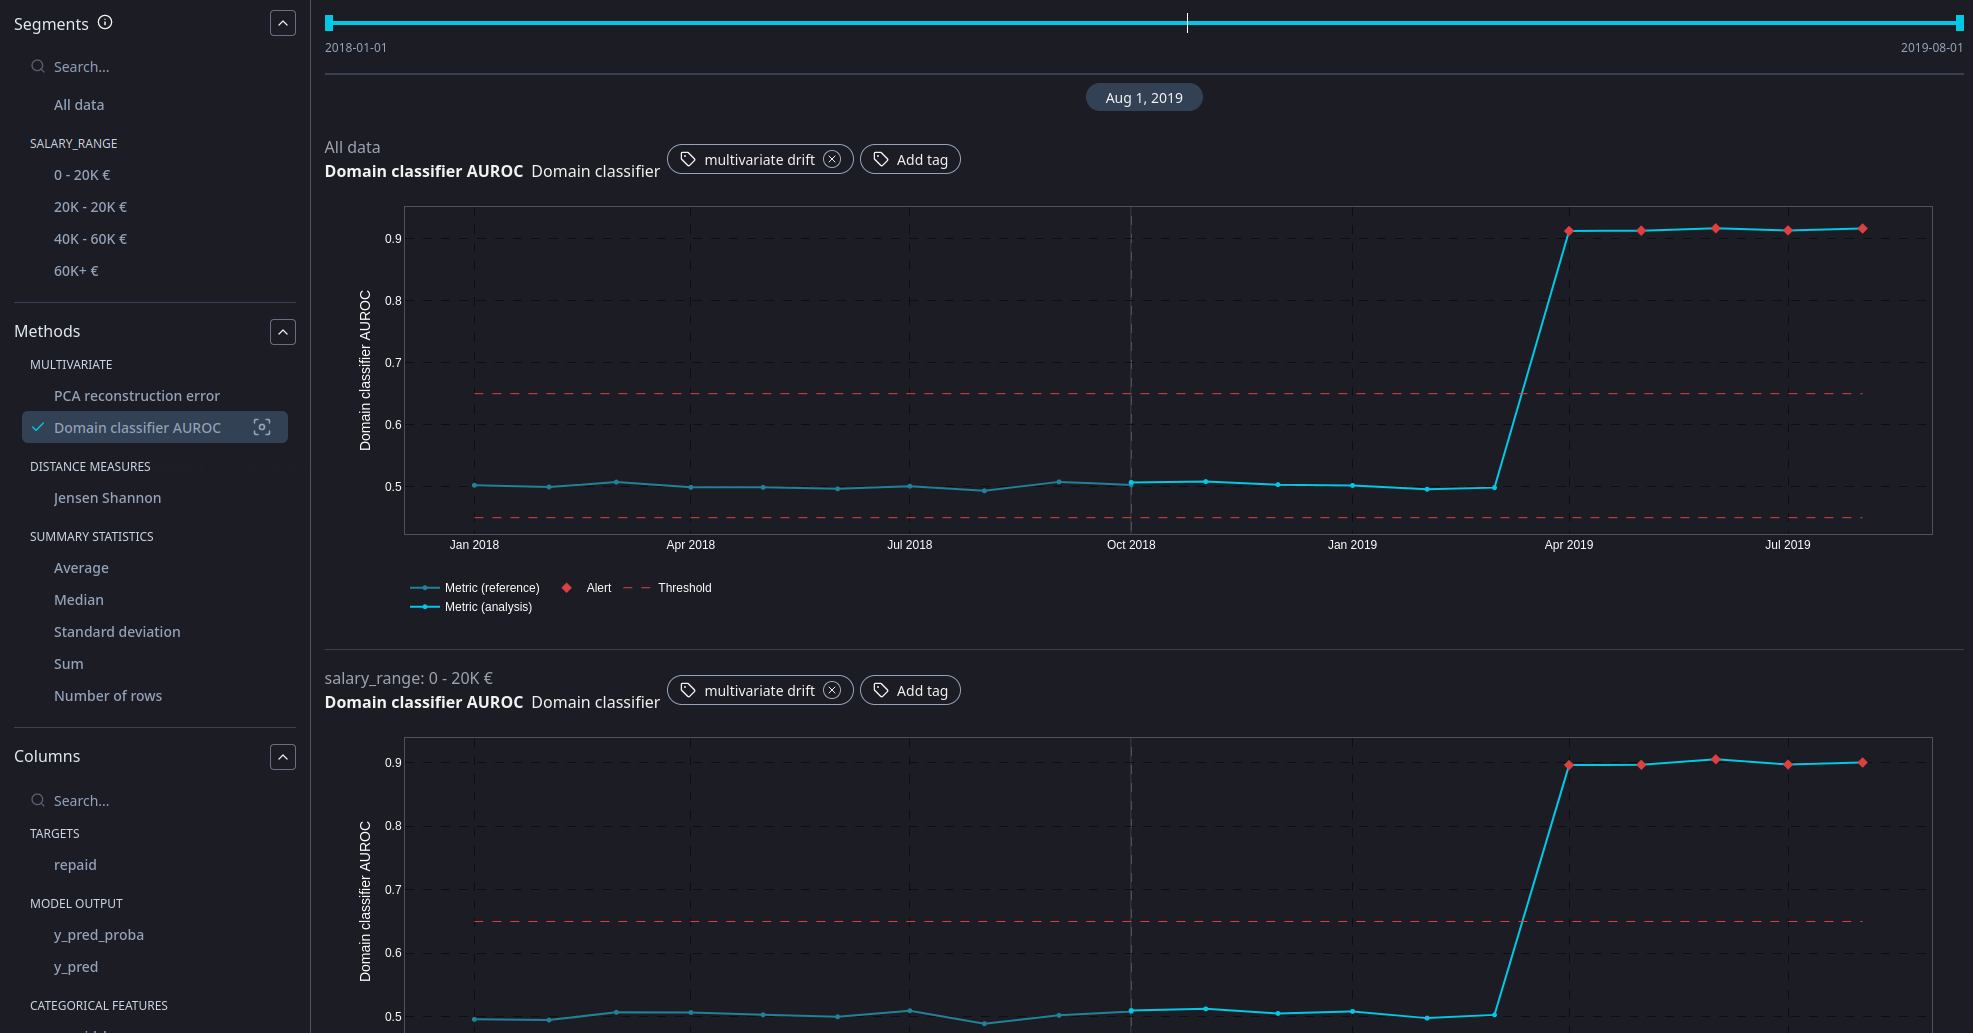
Task: Collapse the Methods panel
Action: tap(283, 332)
